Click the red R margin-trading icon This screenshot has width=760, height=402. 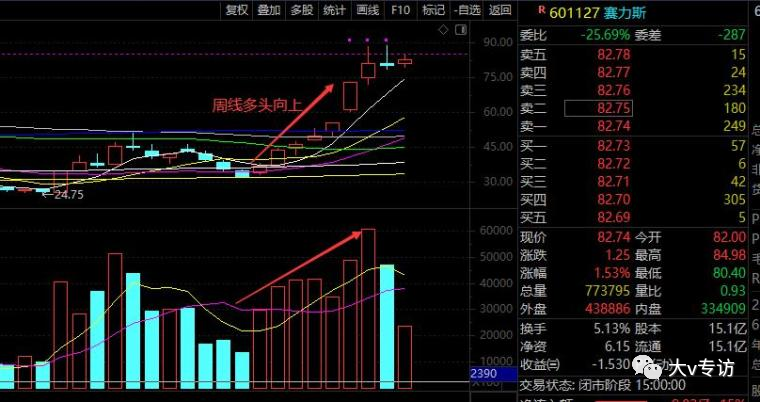click(x=541, y=9)
